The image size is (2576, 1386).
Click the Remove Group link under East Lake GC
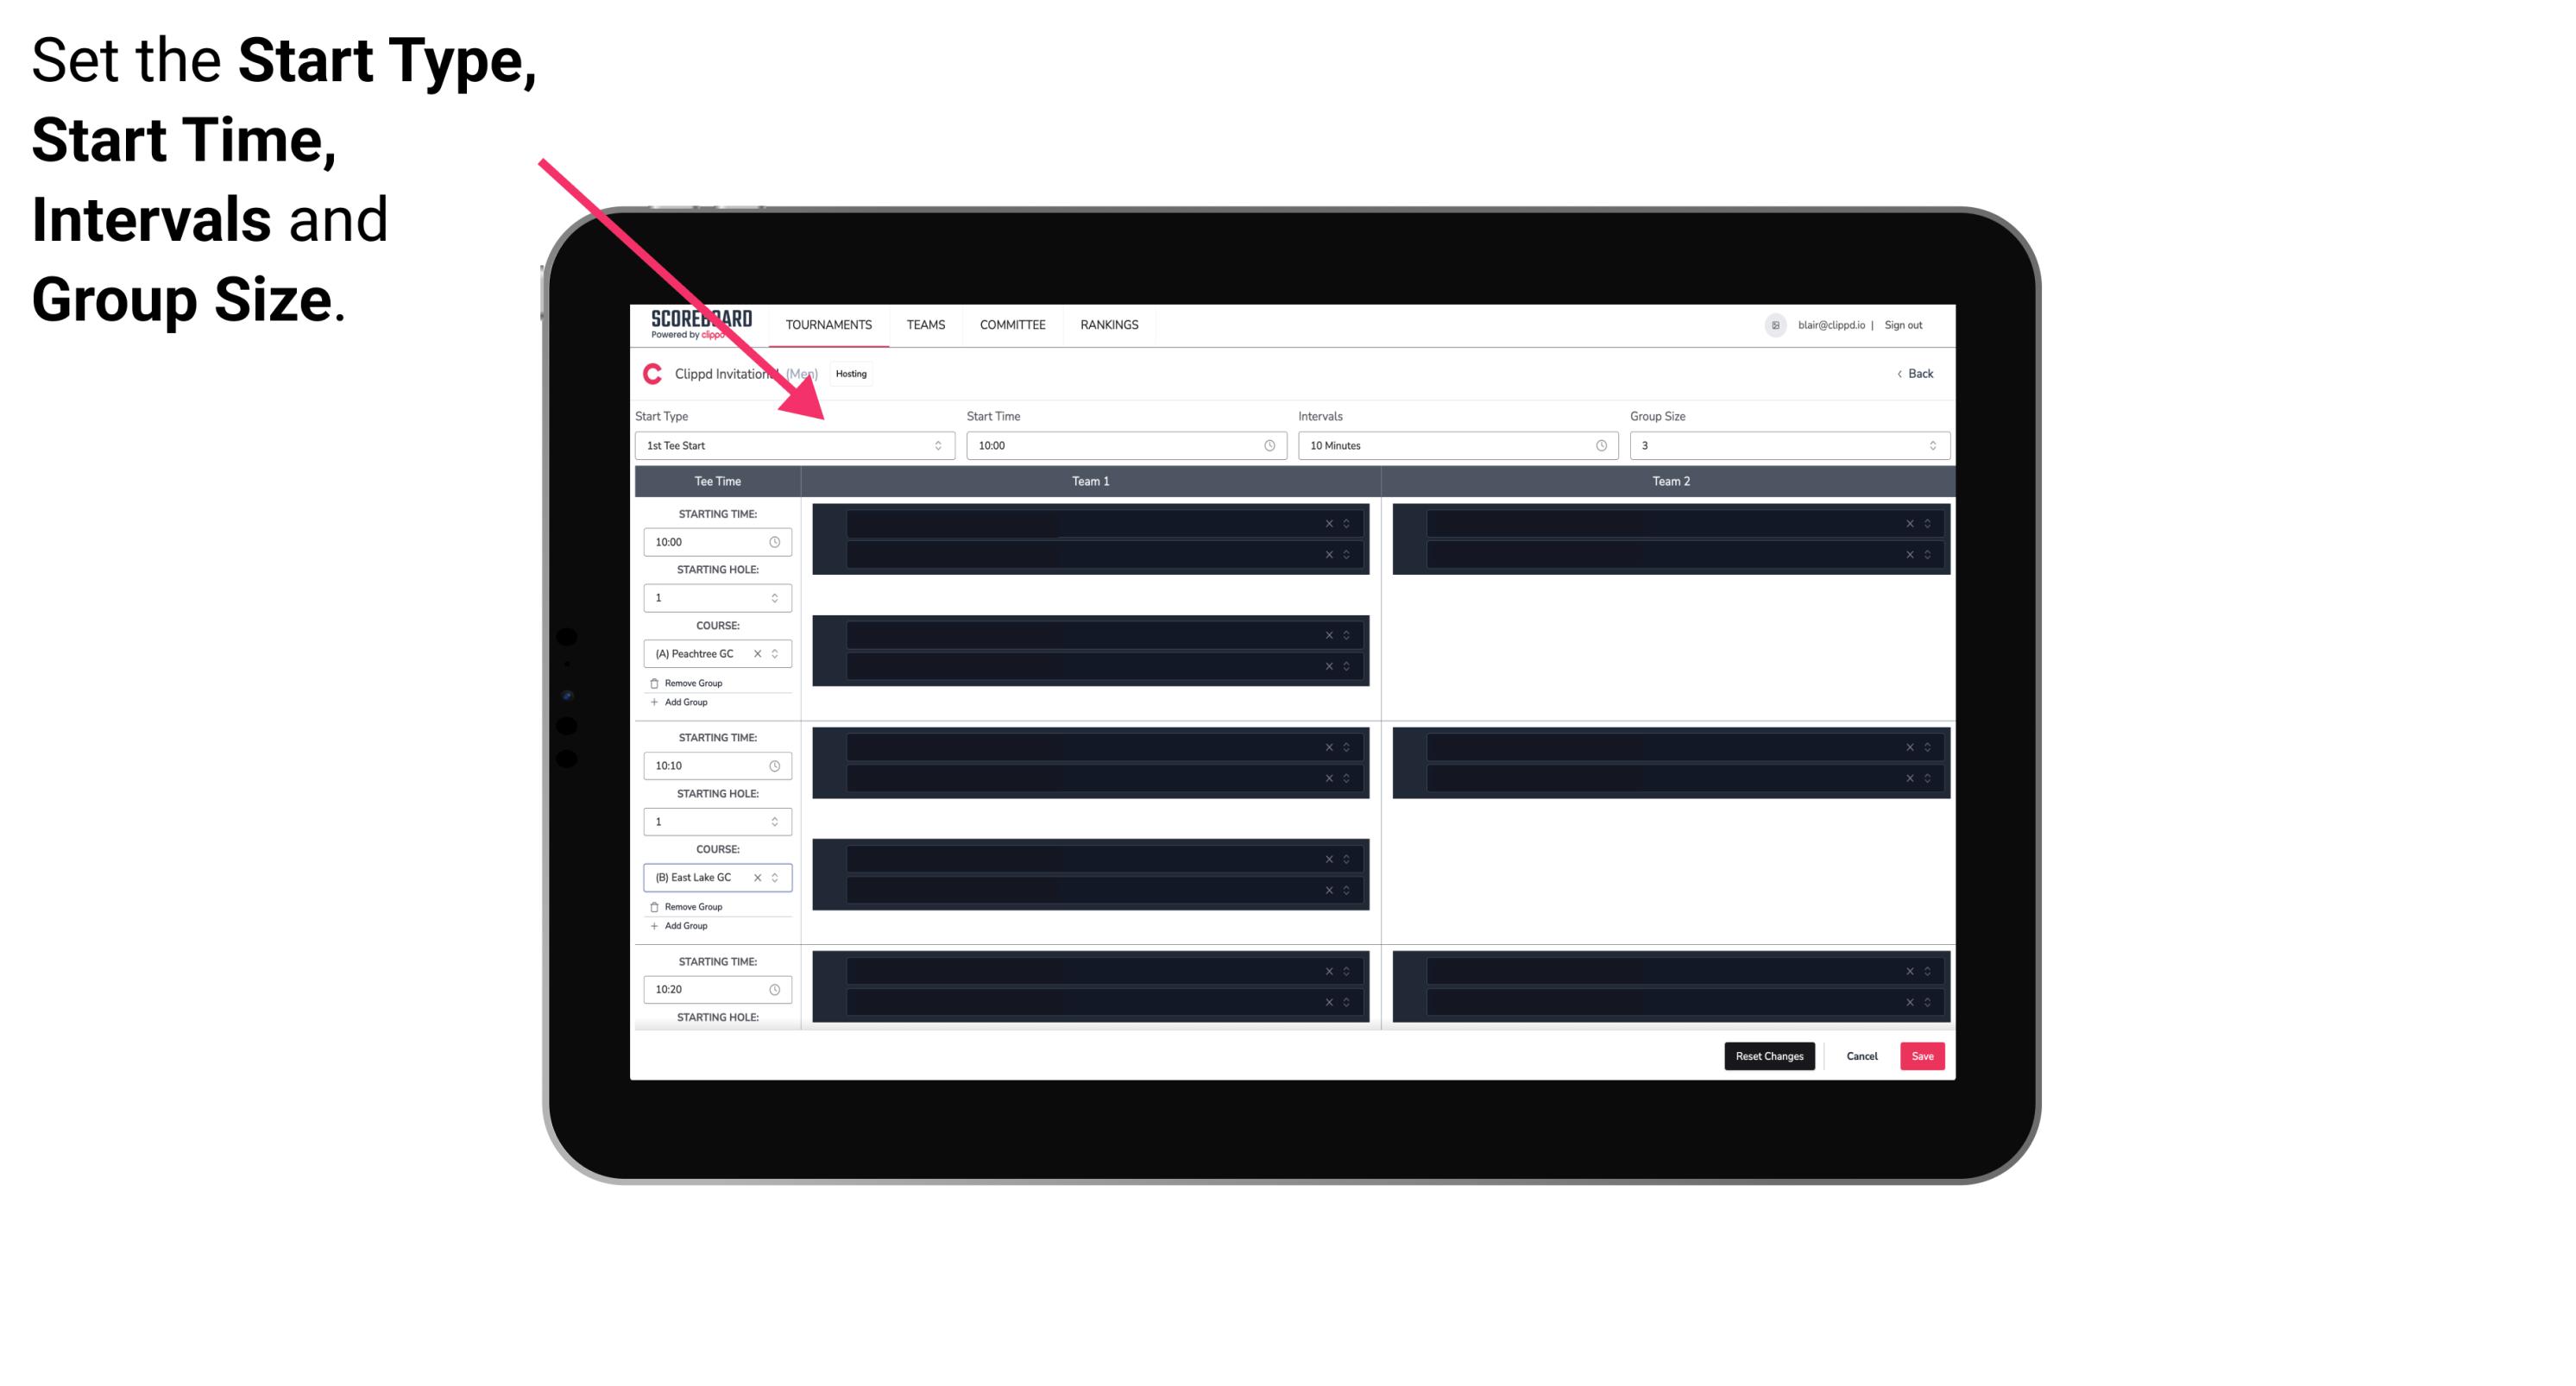pos(690,906)
